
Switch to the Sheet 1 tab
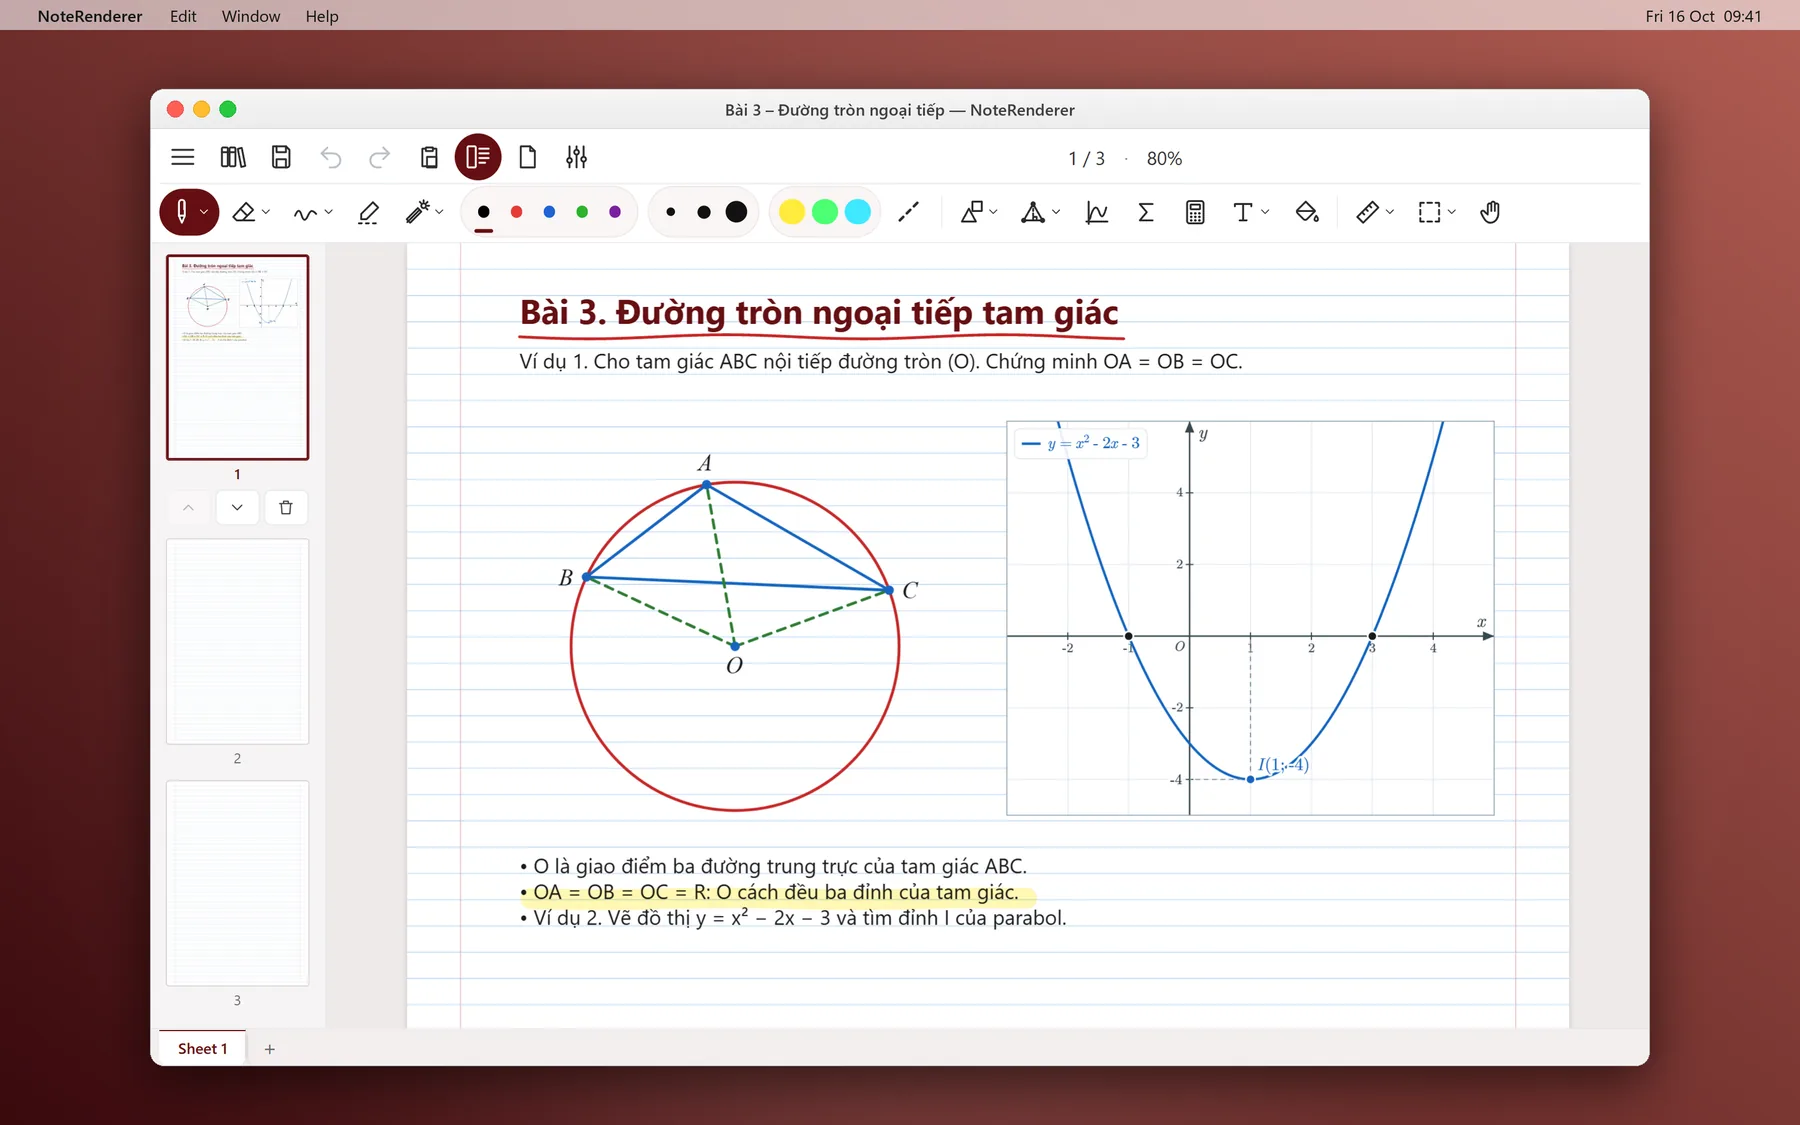click(x=203, y=1048)
